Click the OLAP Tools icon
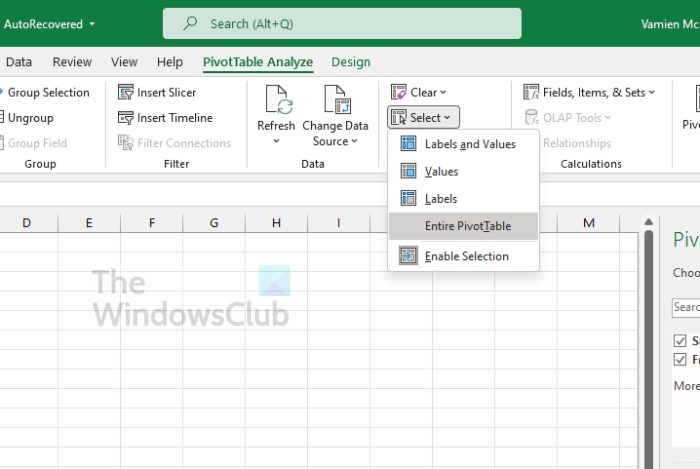The image size is (700, 469). 531,117
